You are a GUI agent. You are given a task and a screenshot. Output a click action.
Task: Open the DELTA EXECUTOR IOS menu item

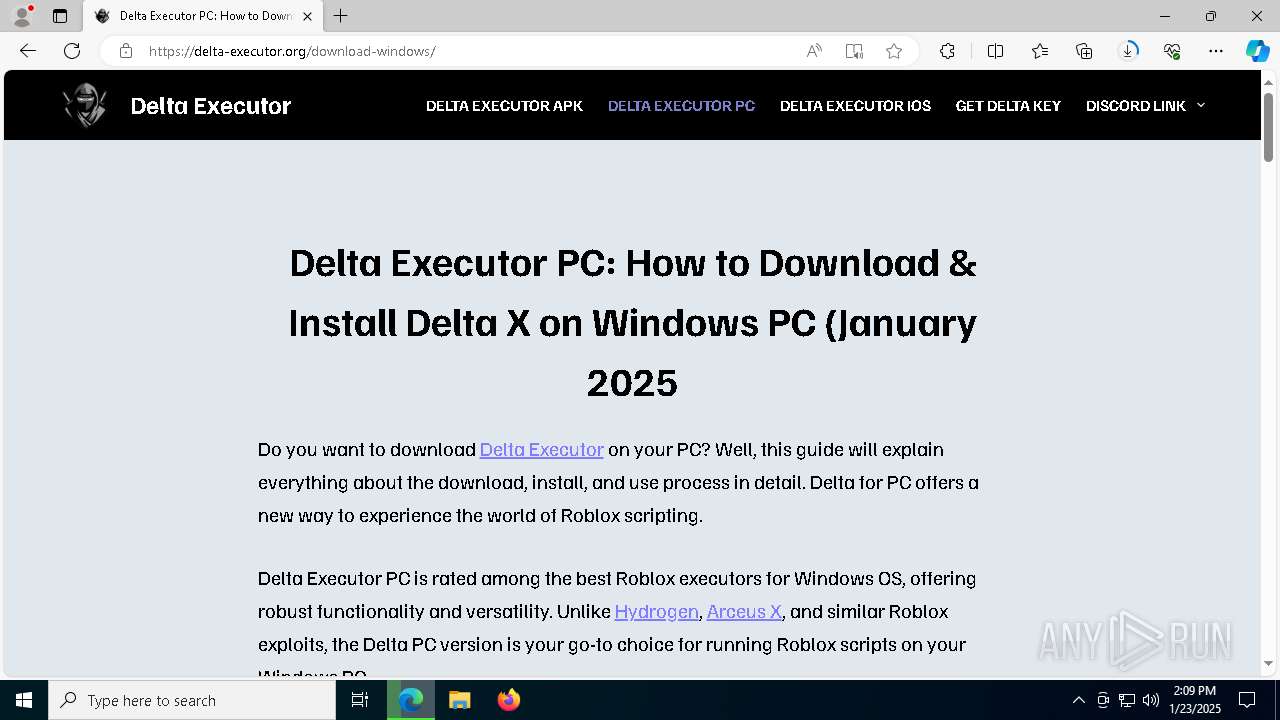click(855, 106)
